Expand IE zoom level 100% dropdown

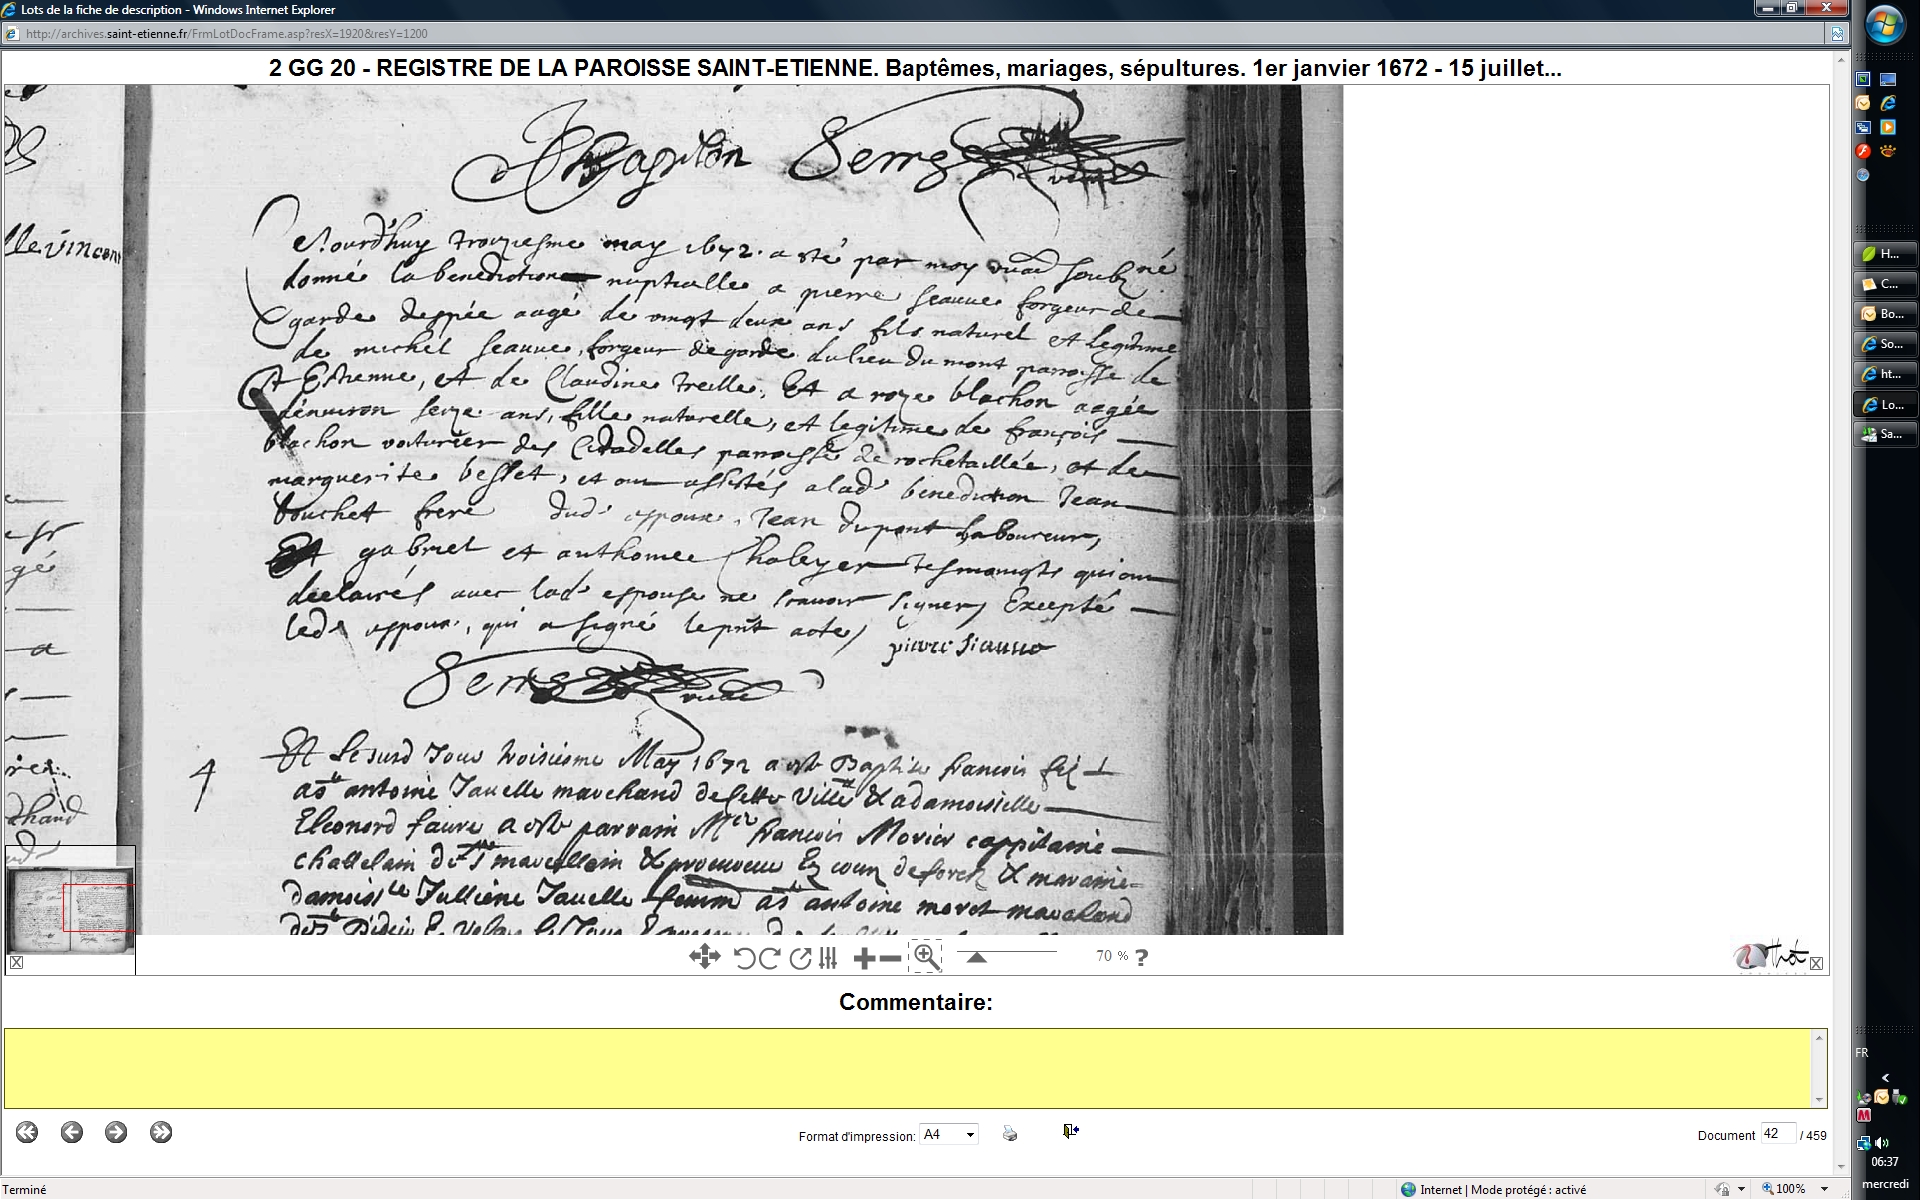pyautogui.click(x=1825, y=1189)
